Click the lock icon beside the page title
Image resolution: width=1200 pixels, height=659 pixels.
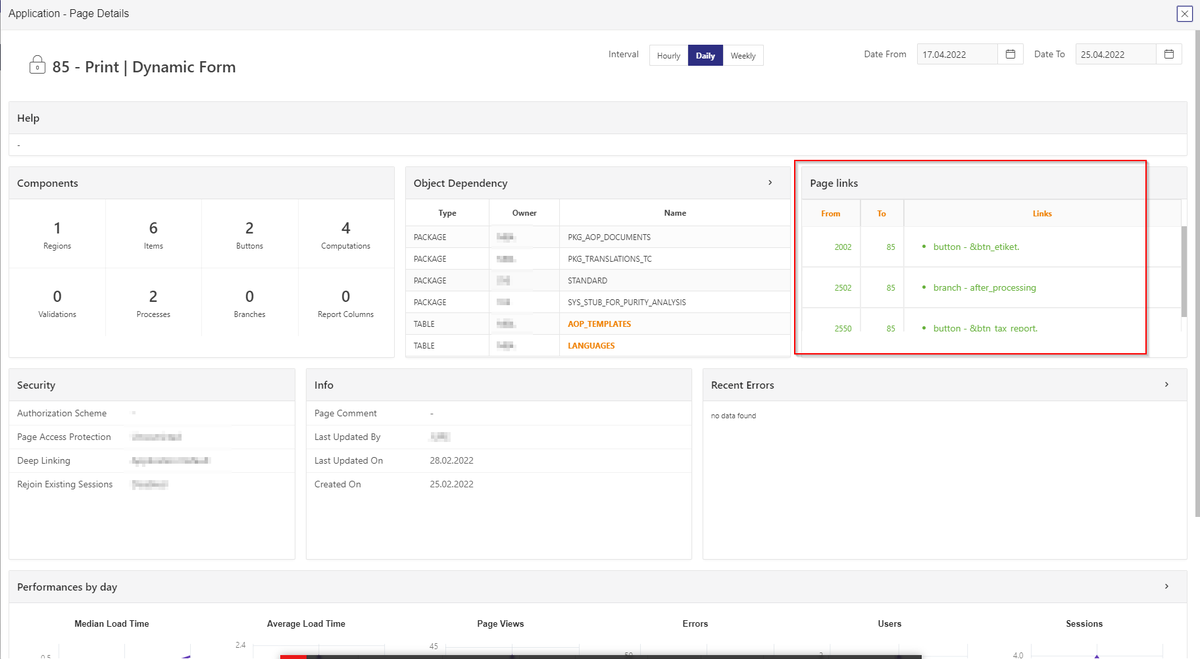pos(37,67)
